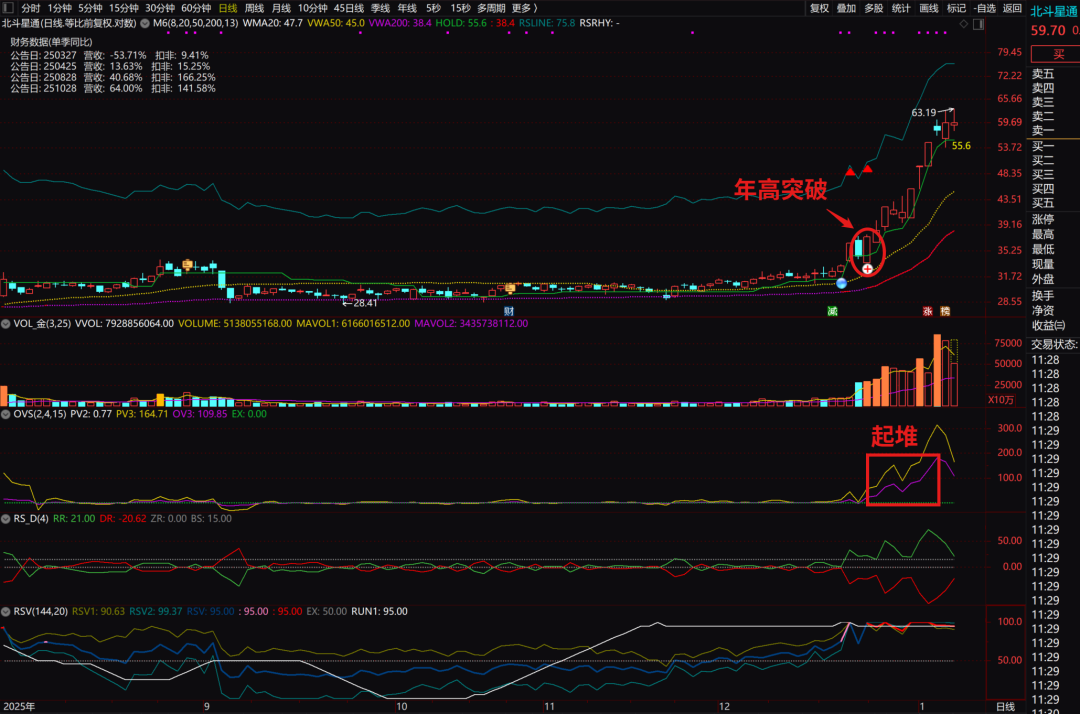Click the red 涨 marker on chart
The width and height of the screenshot is (1080, 714).
pyautogui.click(x=928, y=311)
